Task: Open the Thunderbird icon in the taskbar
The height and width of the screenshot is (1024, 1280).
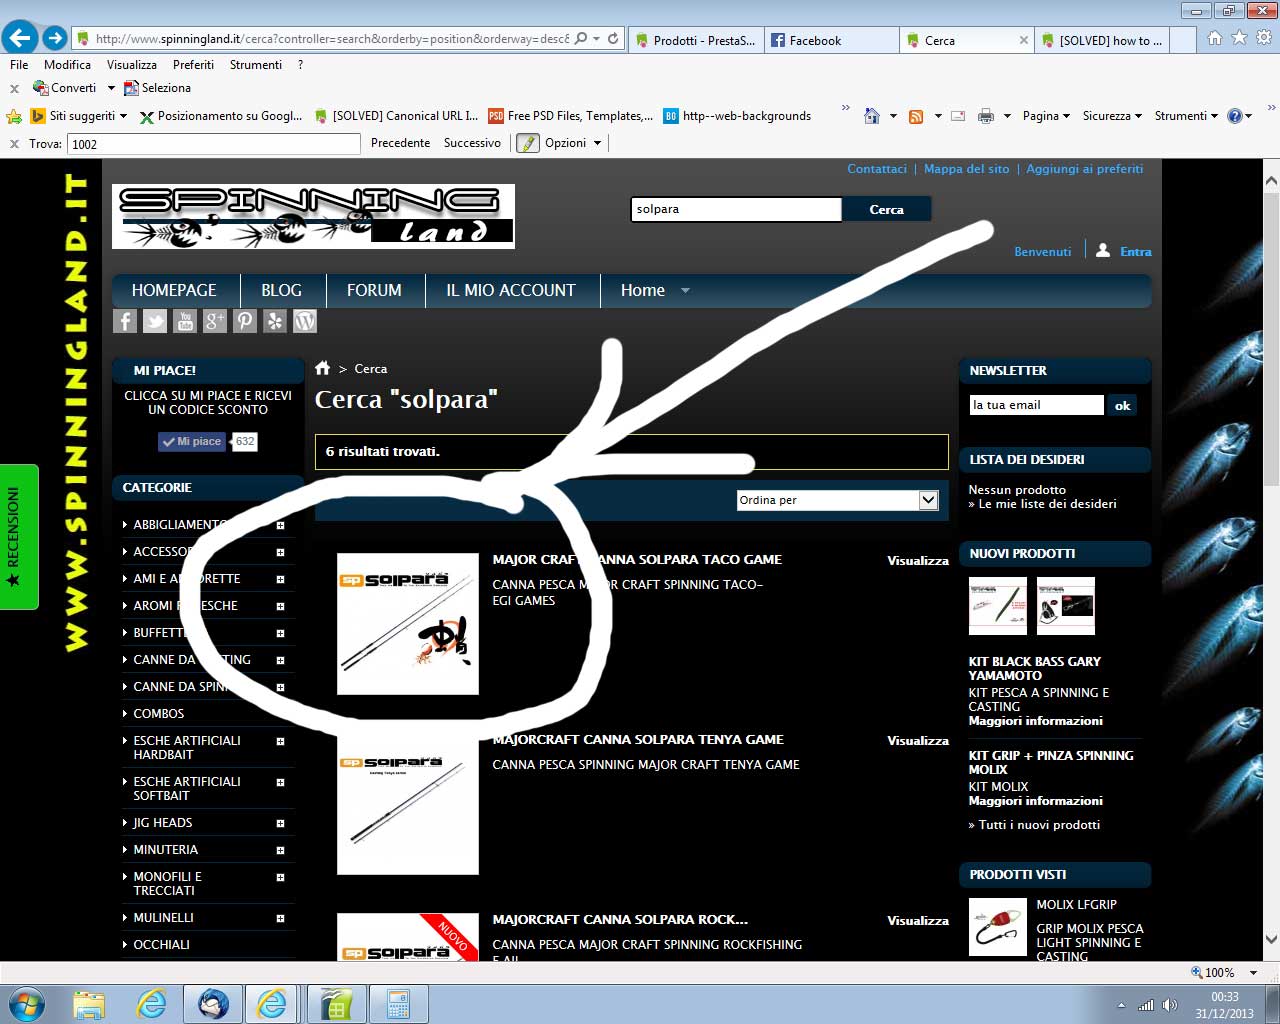Action: coord(213,1004)
